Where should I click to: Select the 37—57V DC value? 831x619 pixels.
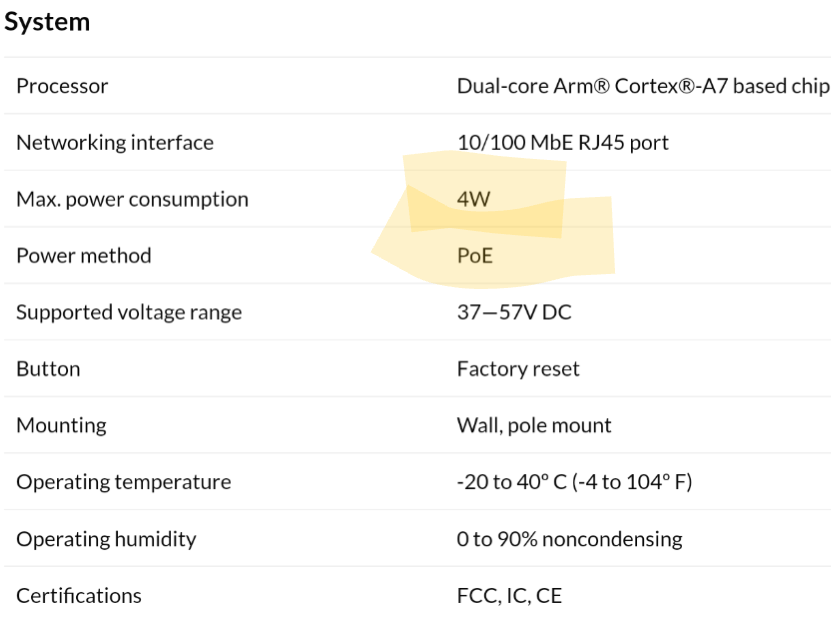tap(514, 312)
